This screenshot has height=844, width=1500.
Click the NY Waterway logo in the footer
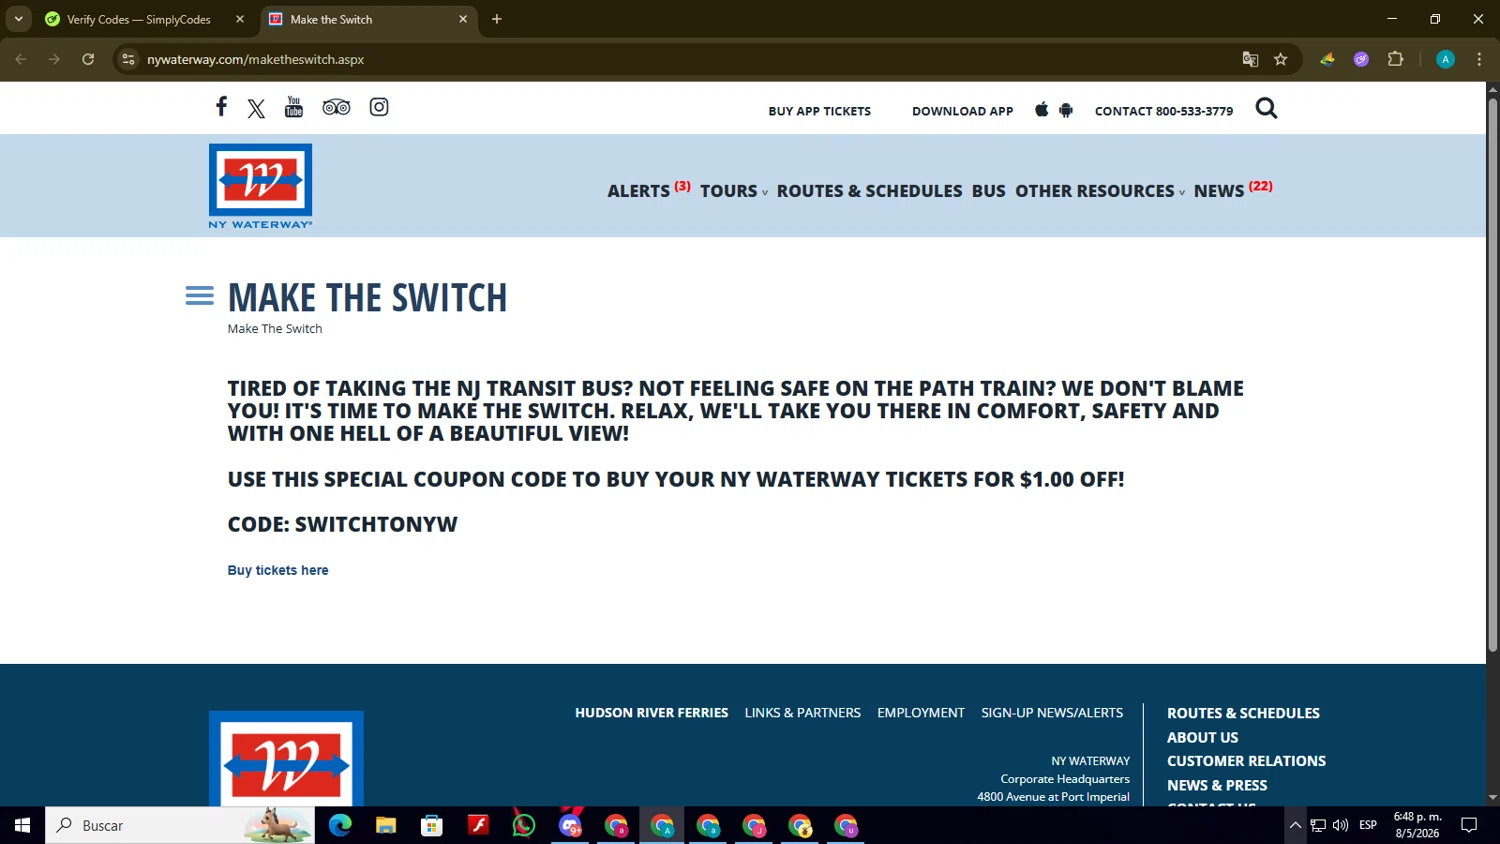286,759
